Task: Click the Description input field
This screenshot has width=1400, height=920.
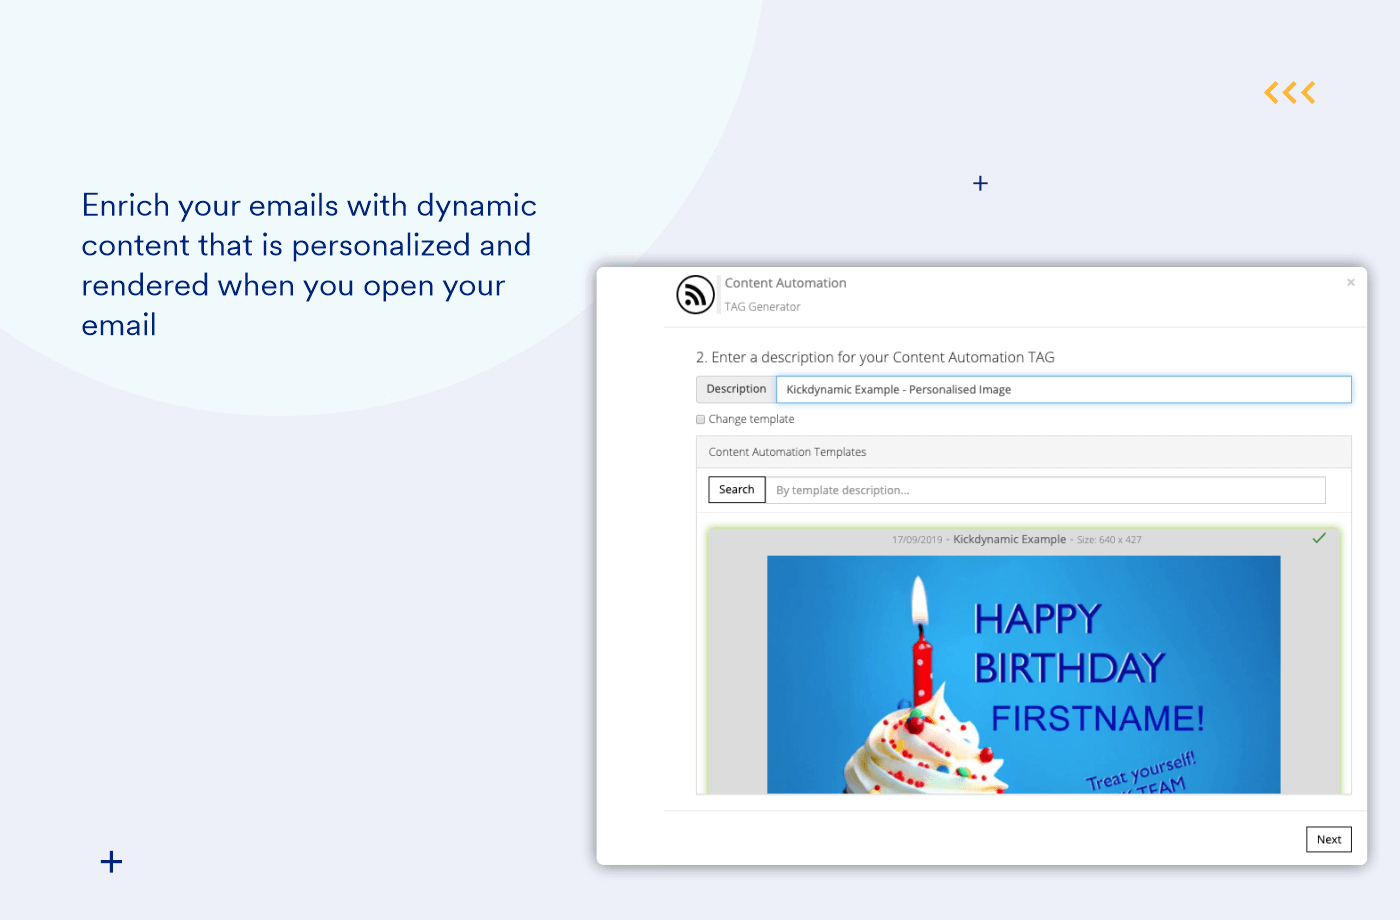Action: [1063, 390]
